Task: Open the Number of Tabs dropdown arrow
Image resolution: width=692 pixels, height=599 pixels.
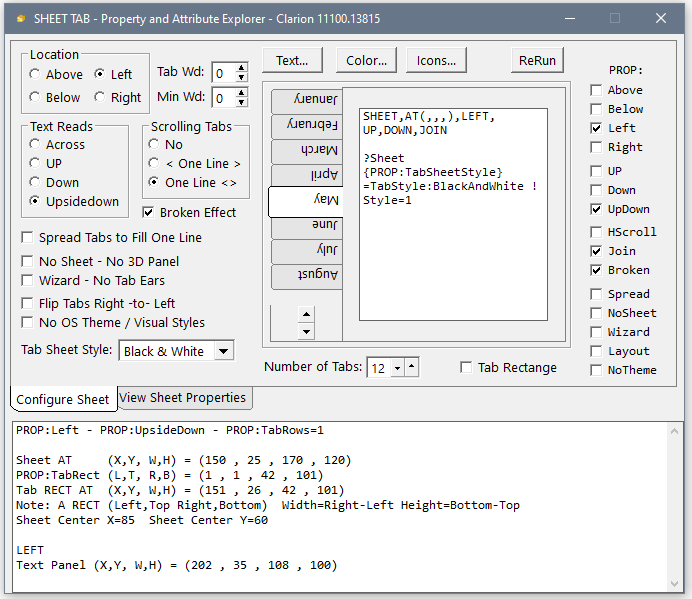Action: coord(397,368)
